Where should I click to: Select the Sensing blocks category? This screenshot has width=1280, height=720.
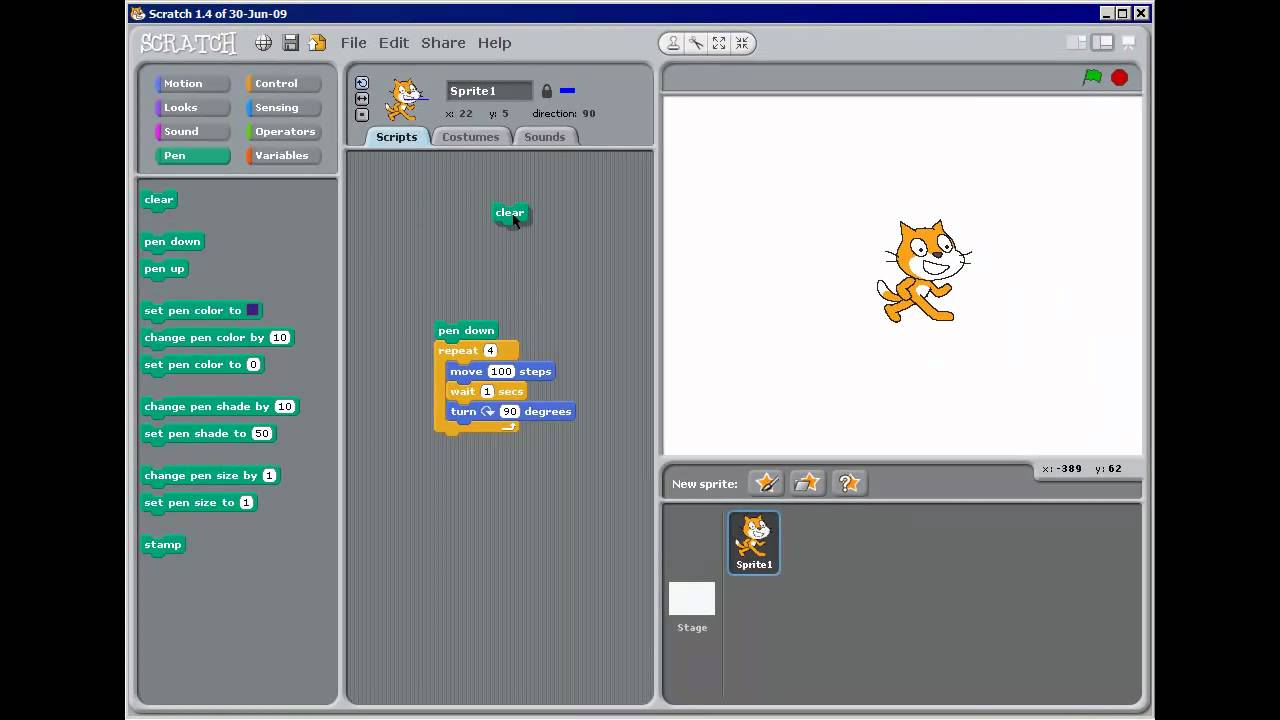[x=282, y=108]
